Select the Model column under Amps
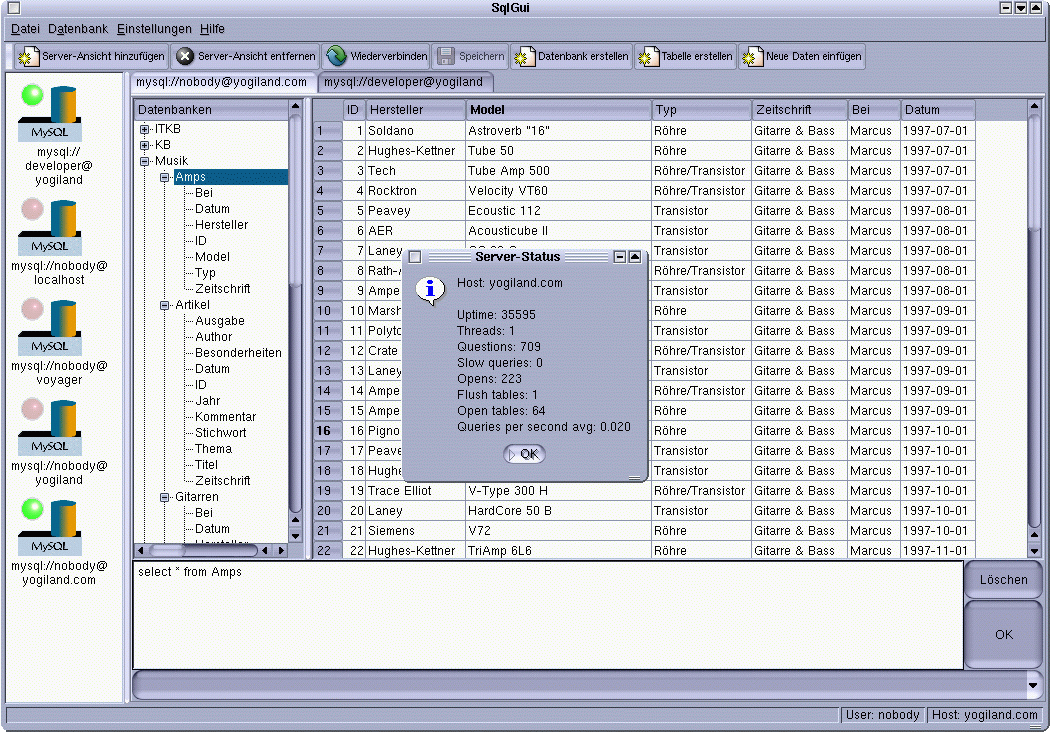The image size is (1050, 732). pyautogui.click(x=212, y=257)
